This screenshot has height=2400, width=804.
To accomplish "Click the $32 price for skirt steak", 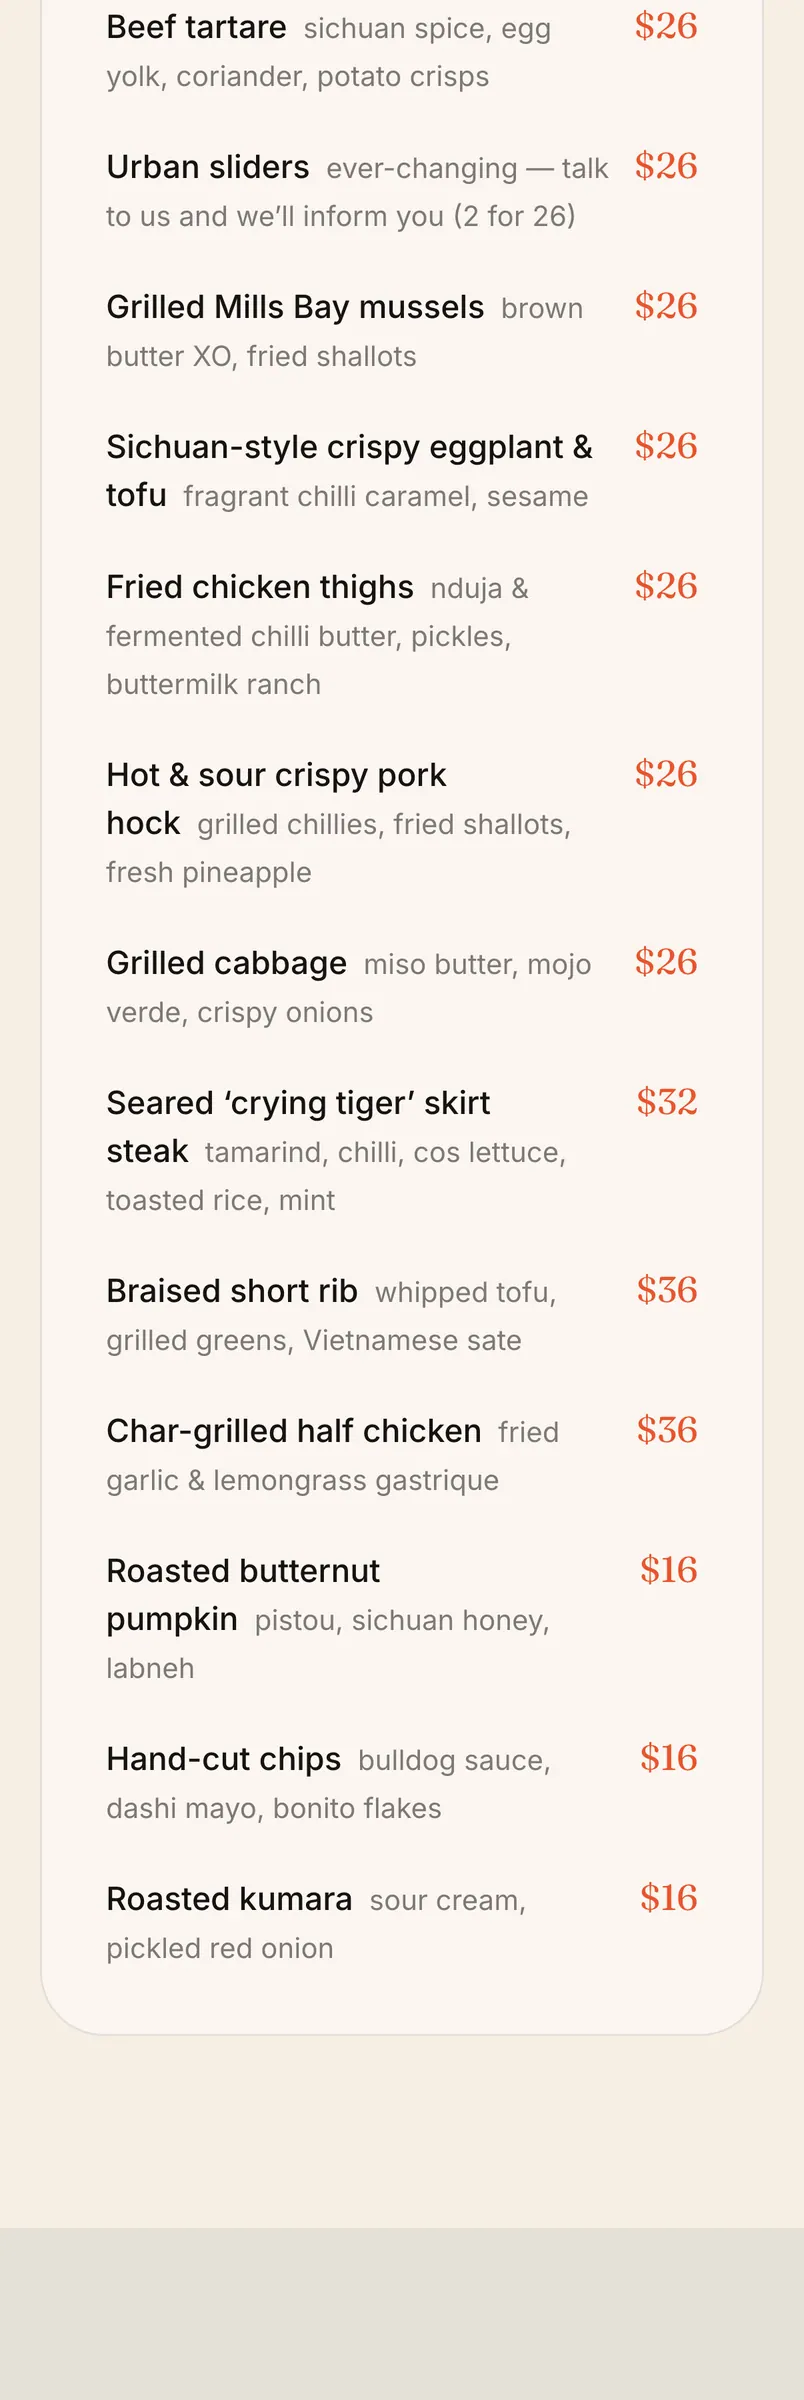I will pyautogui.click(x=667, y=1102).
